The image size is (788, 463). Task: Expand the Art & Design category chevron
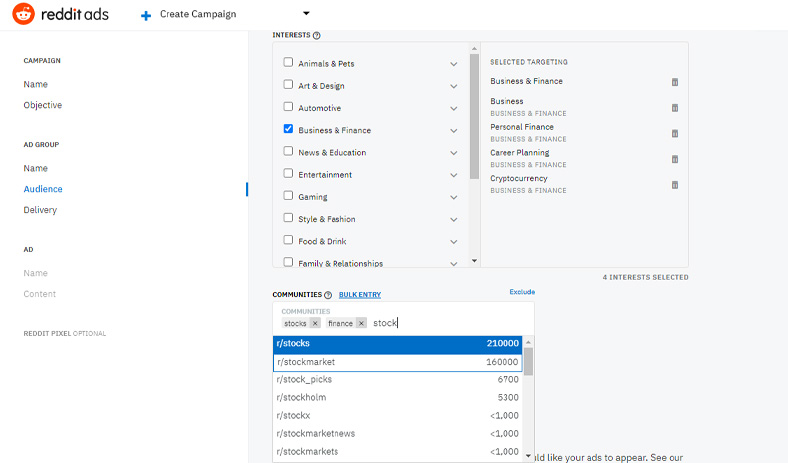click(x=454, y=86)
